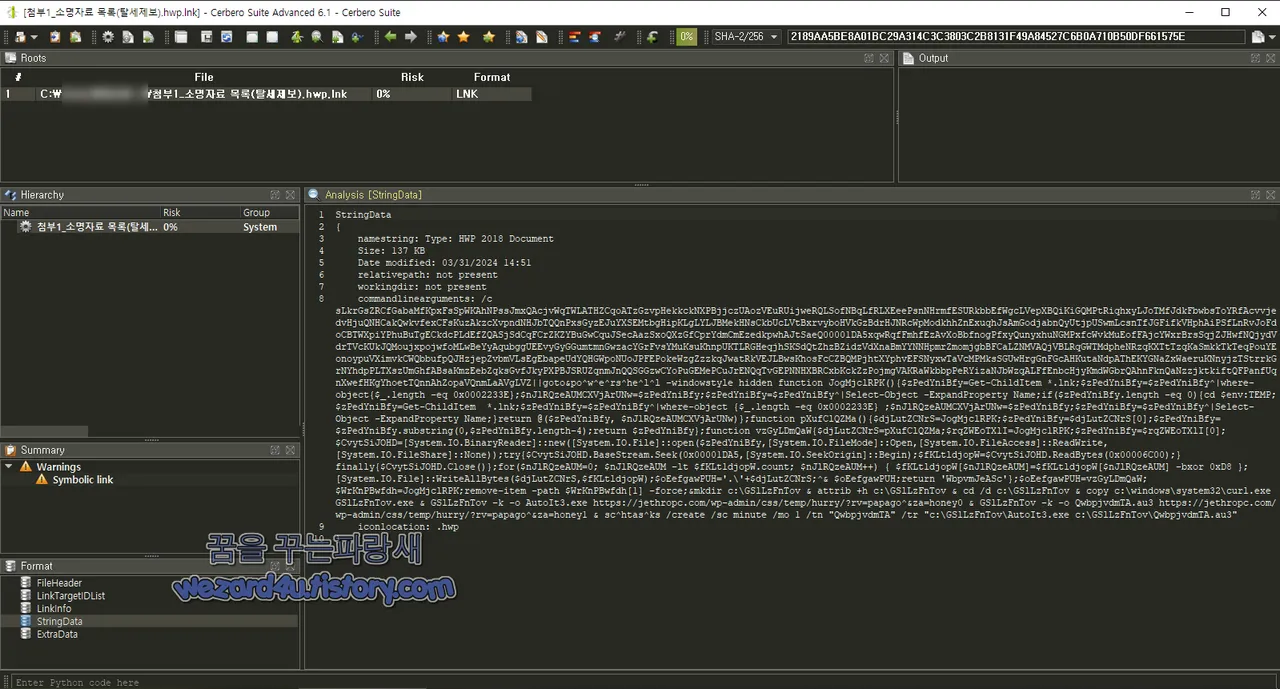Screen dimensions: 1280x689
Task: Click the clipboard icon in the toolbar
Action: (55, 37)
